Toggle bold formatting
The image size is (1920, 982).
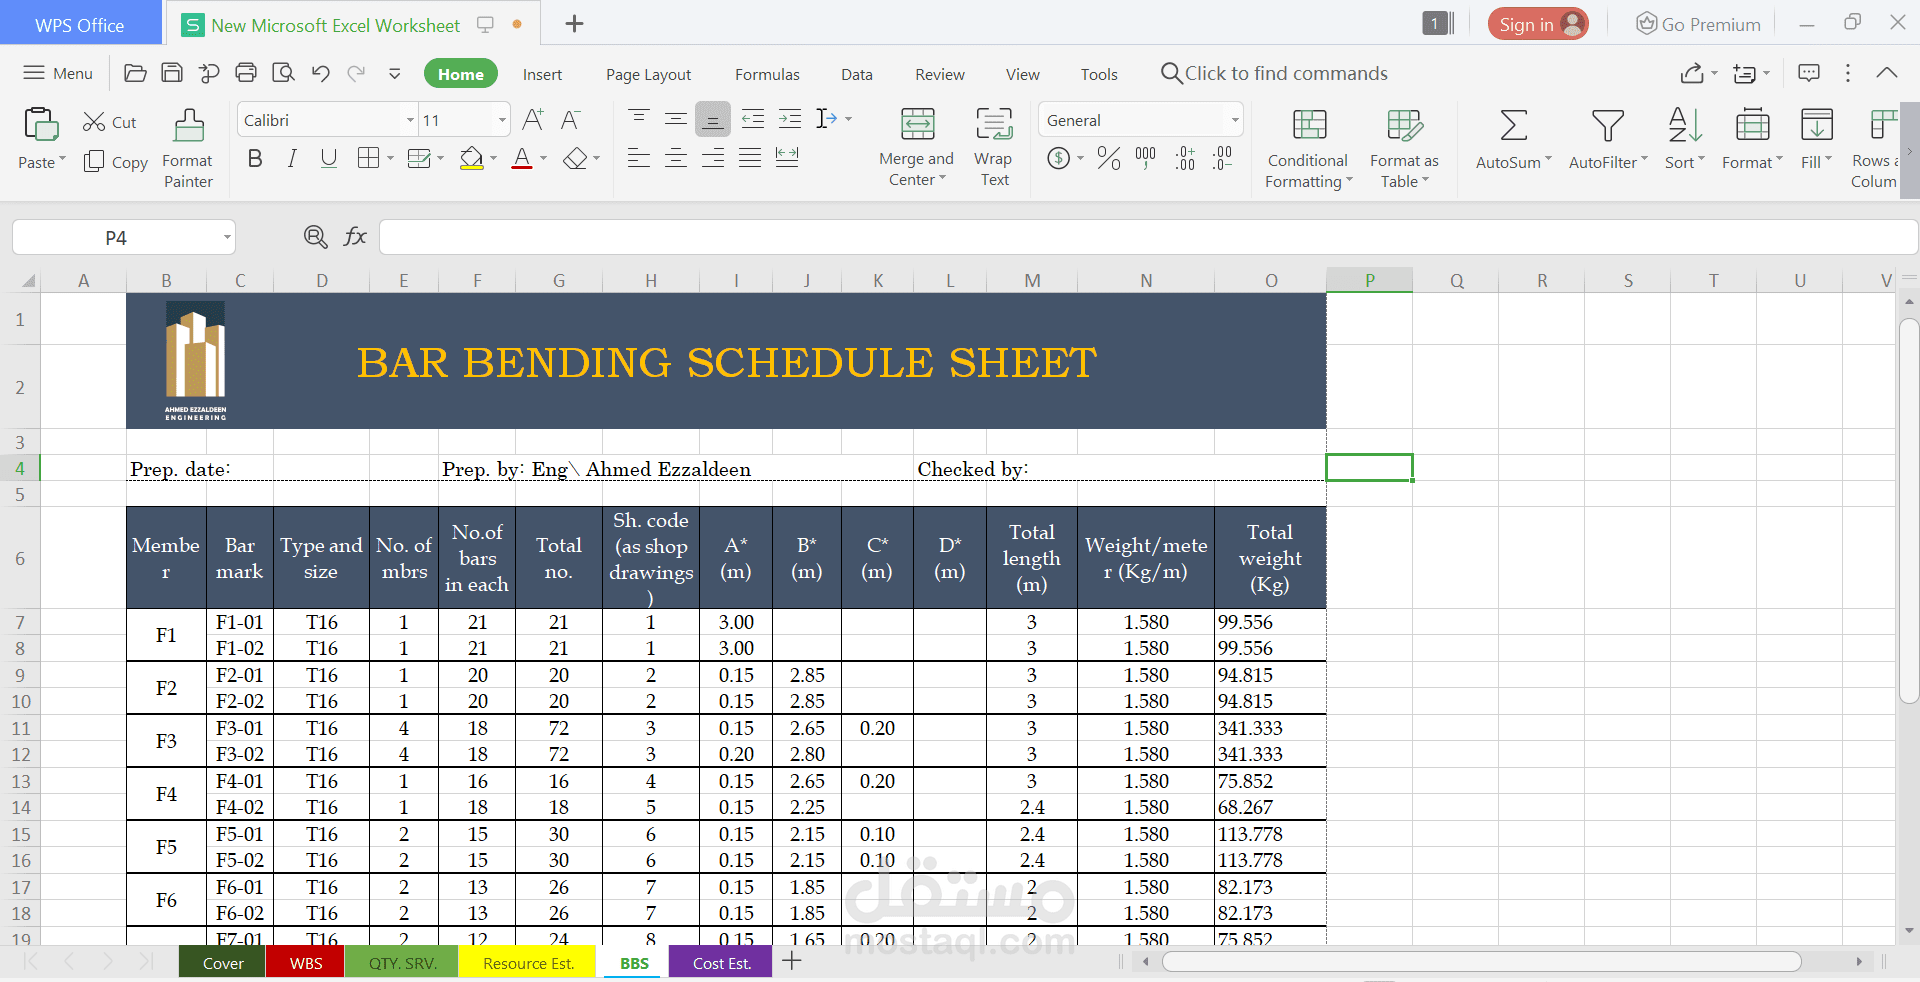[255, 158]
